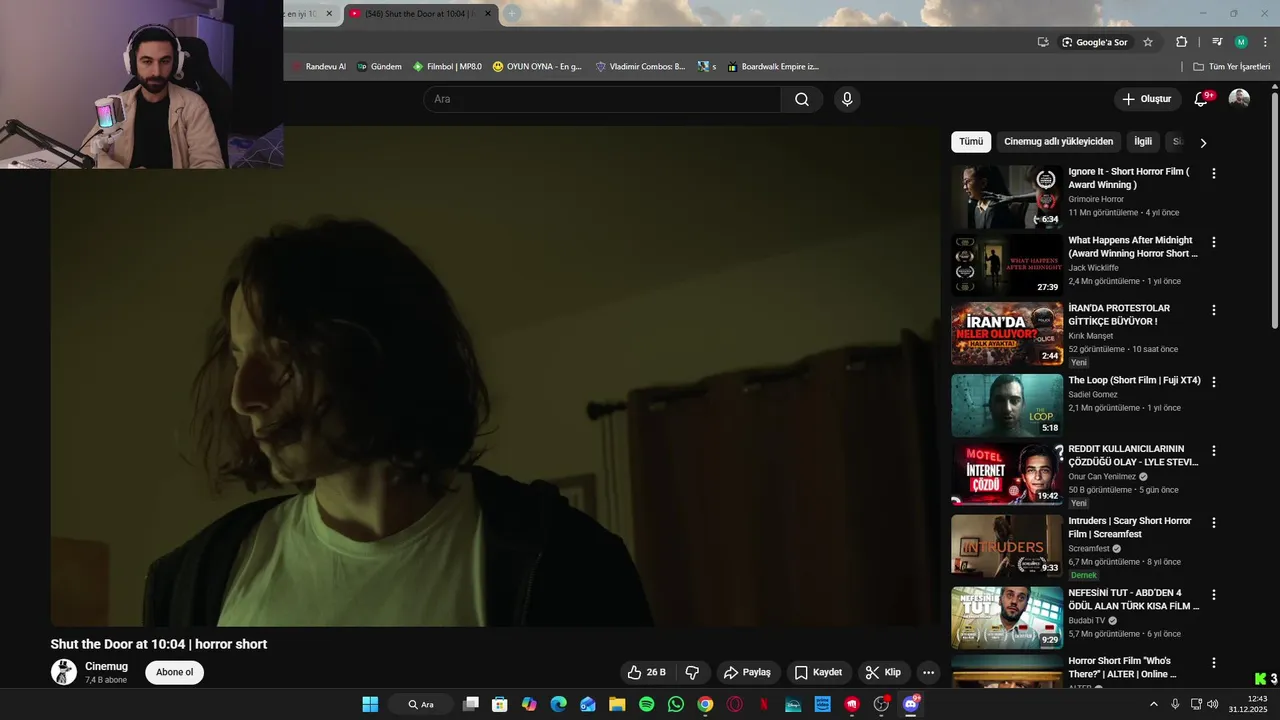The image size is (1280, 720).
Task: Dislike the video with thumbs down
Action: tap(692, 672)
